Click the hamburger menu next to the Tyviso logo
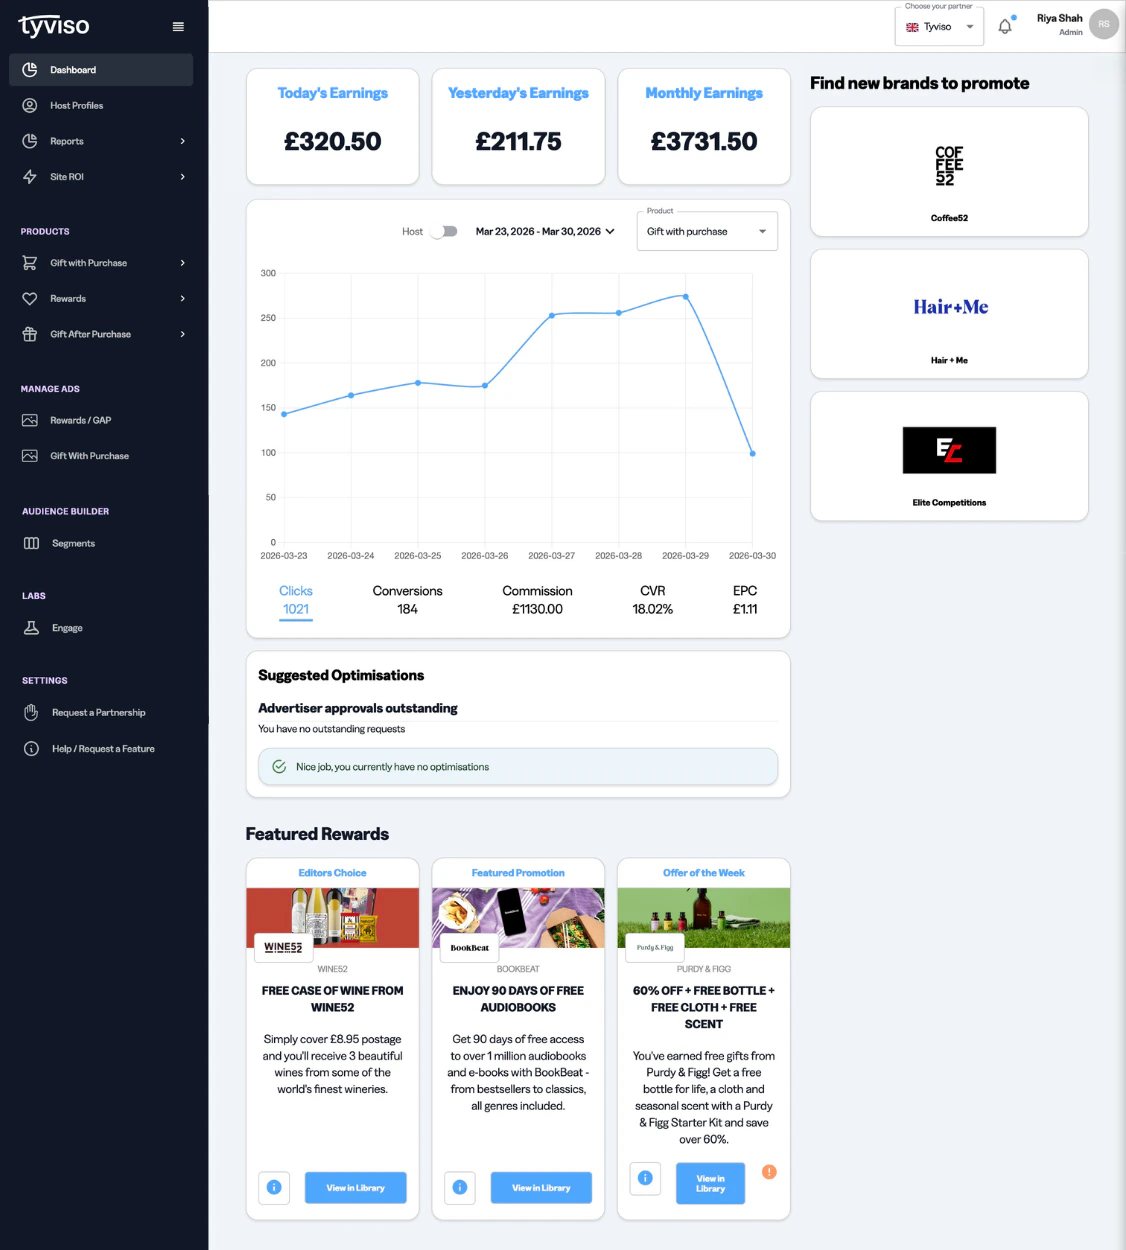This screenshot has height=1250, width=1126. pos(178,27)
